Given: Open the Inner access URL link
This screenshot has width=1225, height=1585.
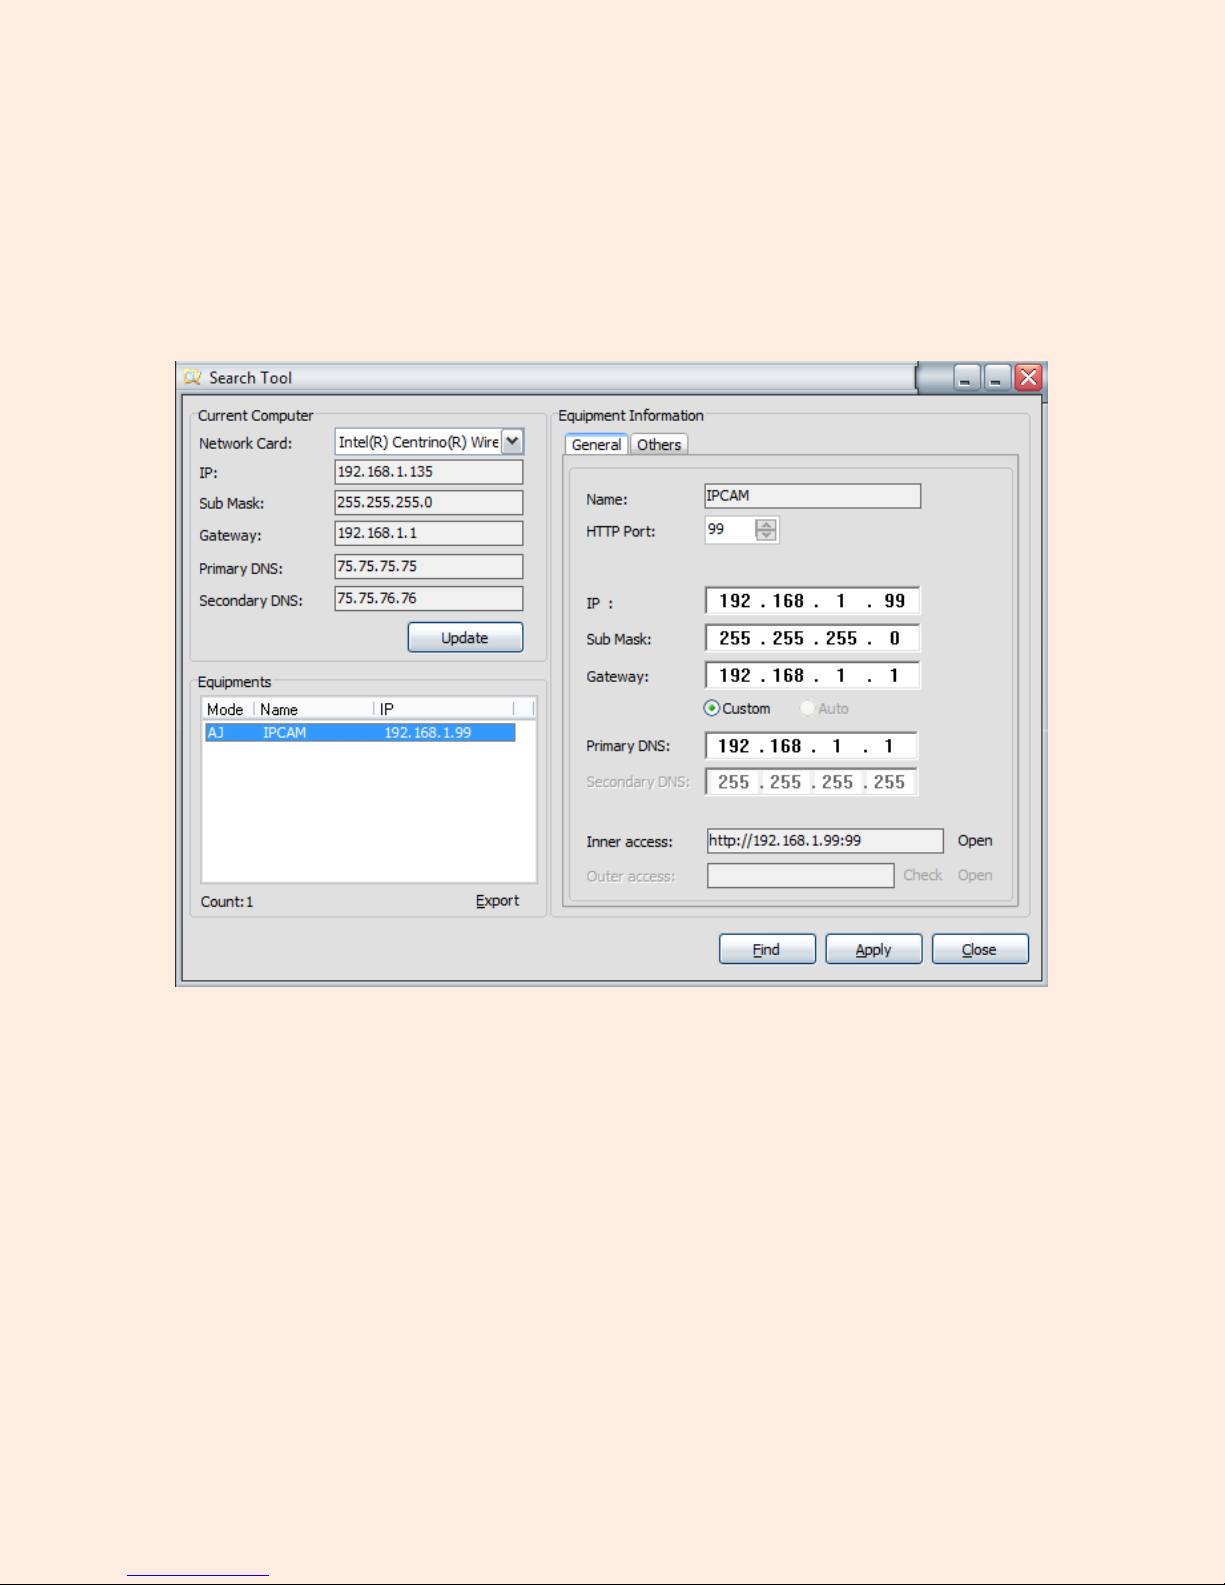Looking at the screenshot, I should (x=974, y=841).
